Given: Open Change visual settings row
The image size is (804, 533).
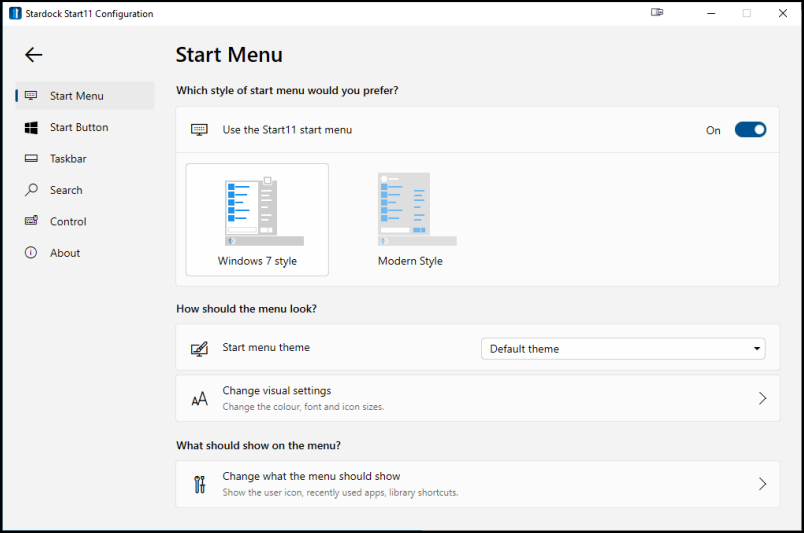Looking at the screenshot, I should pyautogui.click(x=478, y=399).
